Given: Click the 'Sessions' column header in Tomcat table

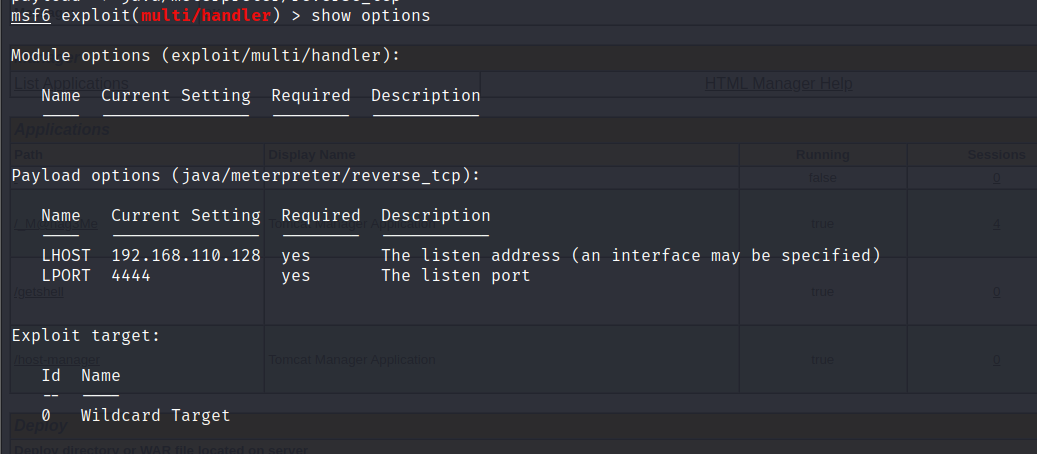Looking at the screenshot, I should click(997, 155).
